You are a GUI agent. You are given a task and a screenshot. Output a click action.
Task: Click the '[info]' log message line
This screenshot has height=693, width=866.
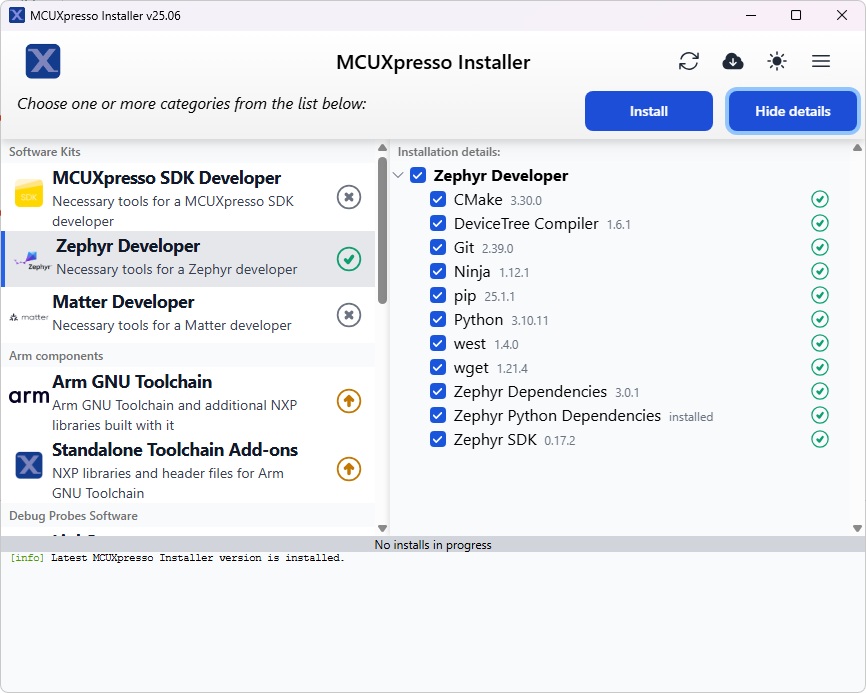(177, 558)
